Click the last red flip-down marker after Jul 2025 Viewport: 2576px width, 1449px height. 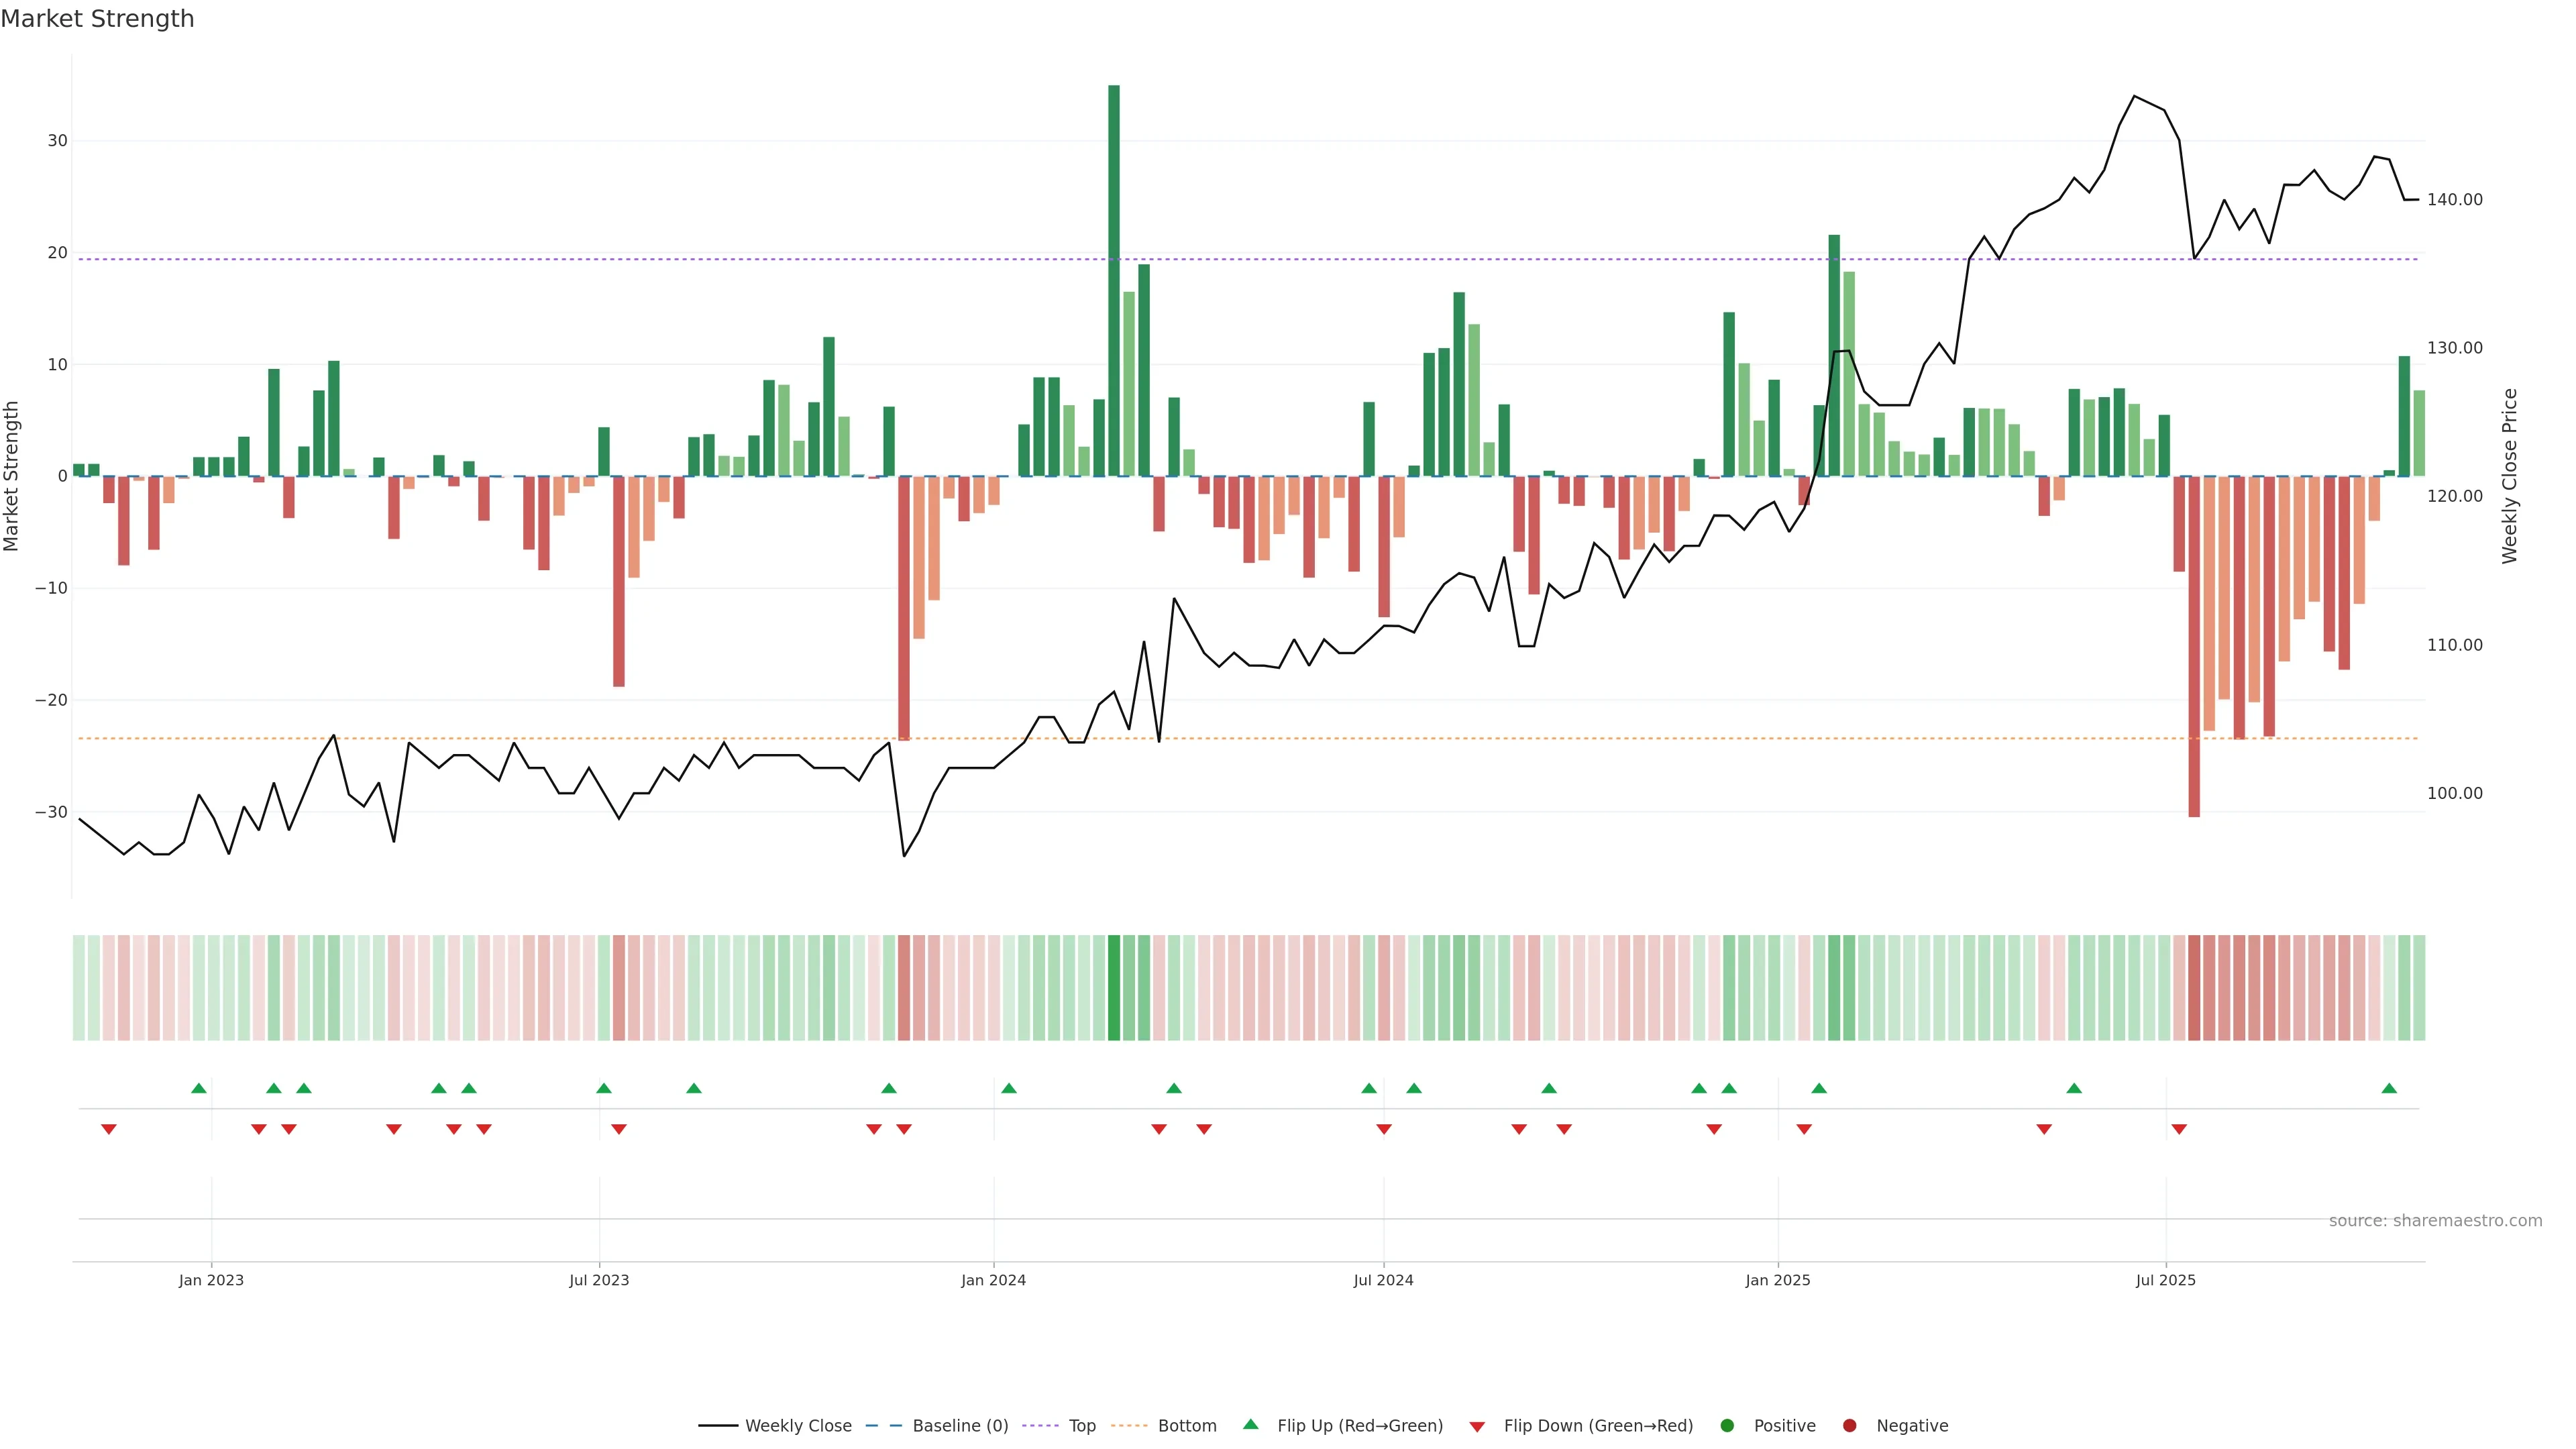tap(2179, 1129)
